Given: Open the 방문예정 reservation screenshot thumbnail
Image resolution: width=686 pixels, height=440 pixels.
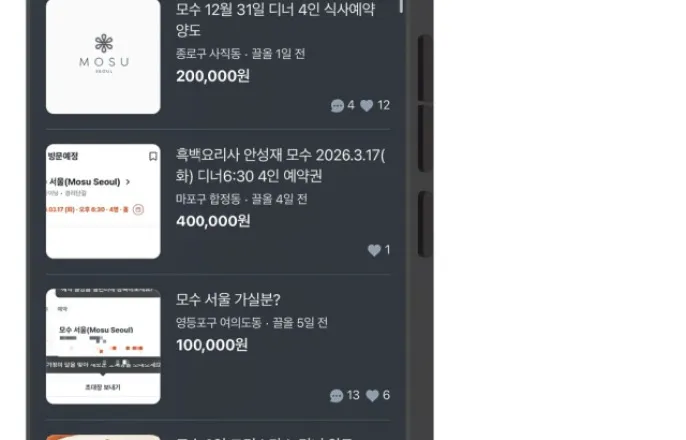Looking at the screenshot, I should pos(103,201).
